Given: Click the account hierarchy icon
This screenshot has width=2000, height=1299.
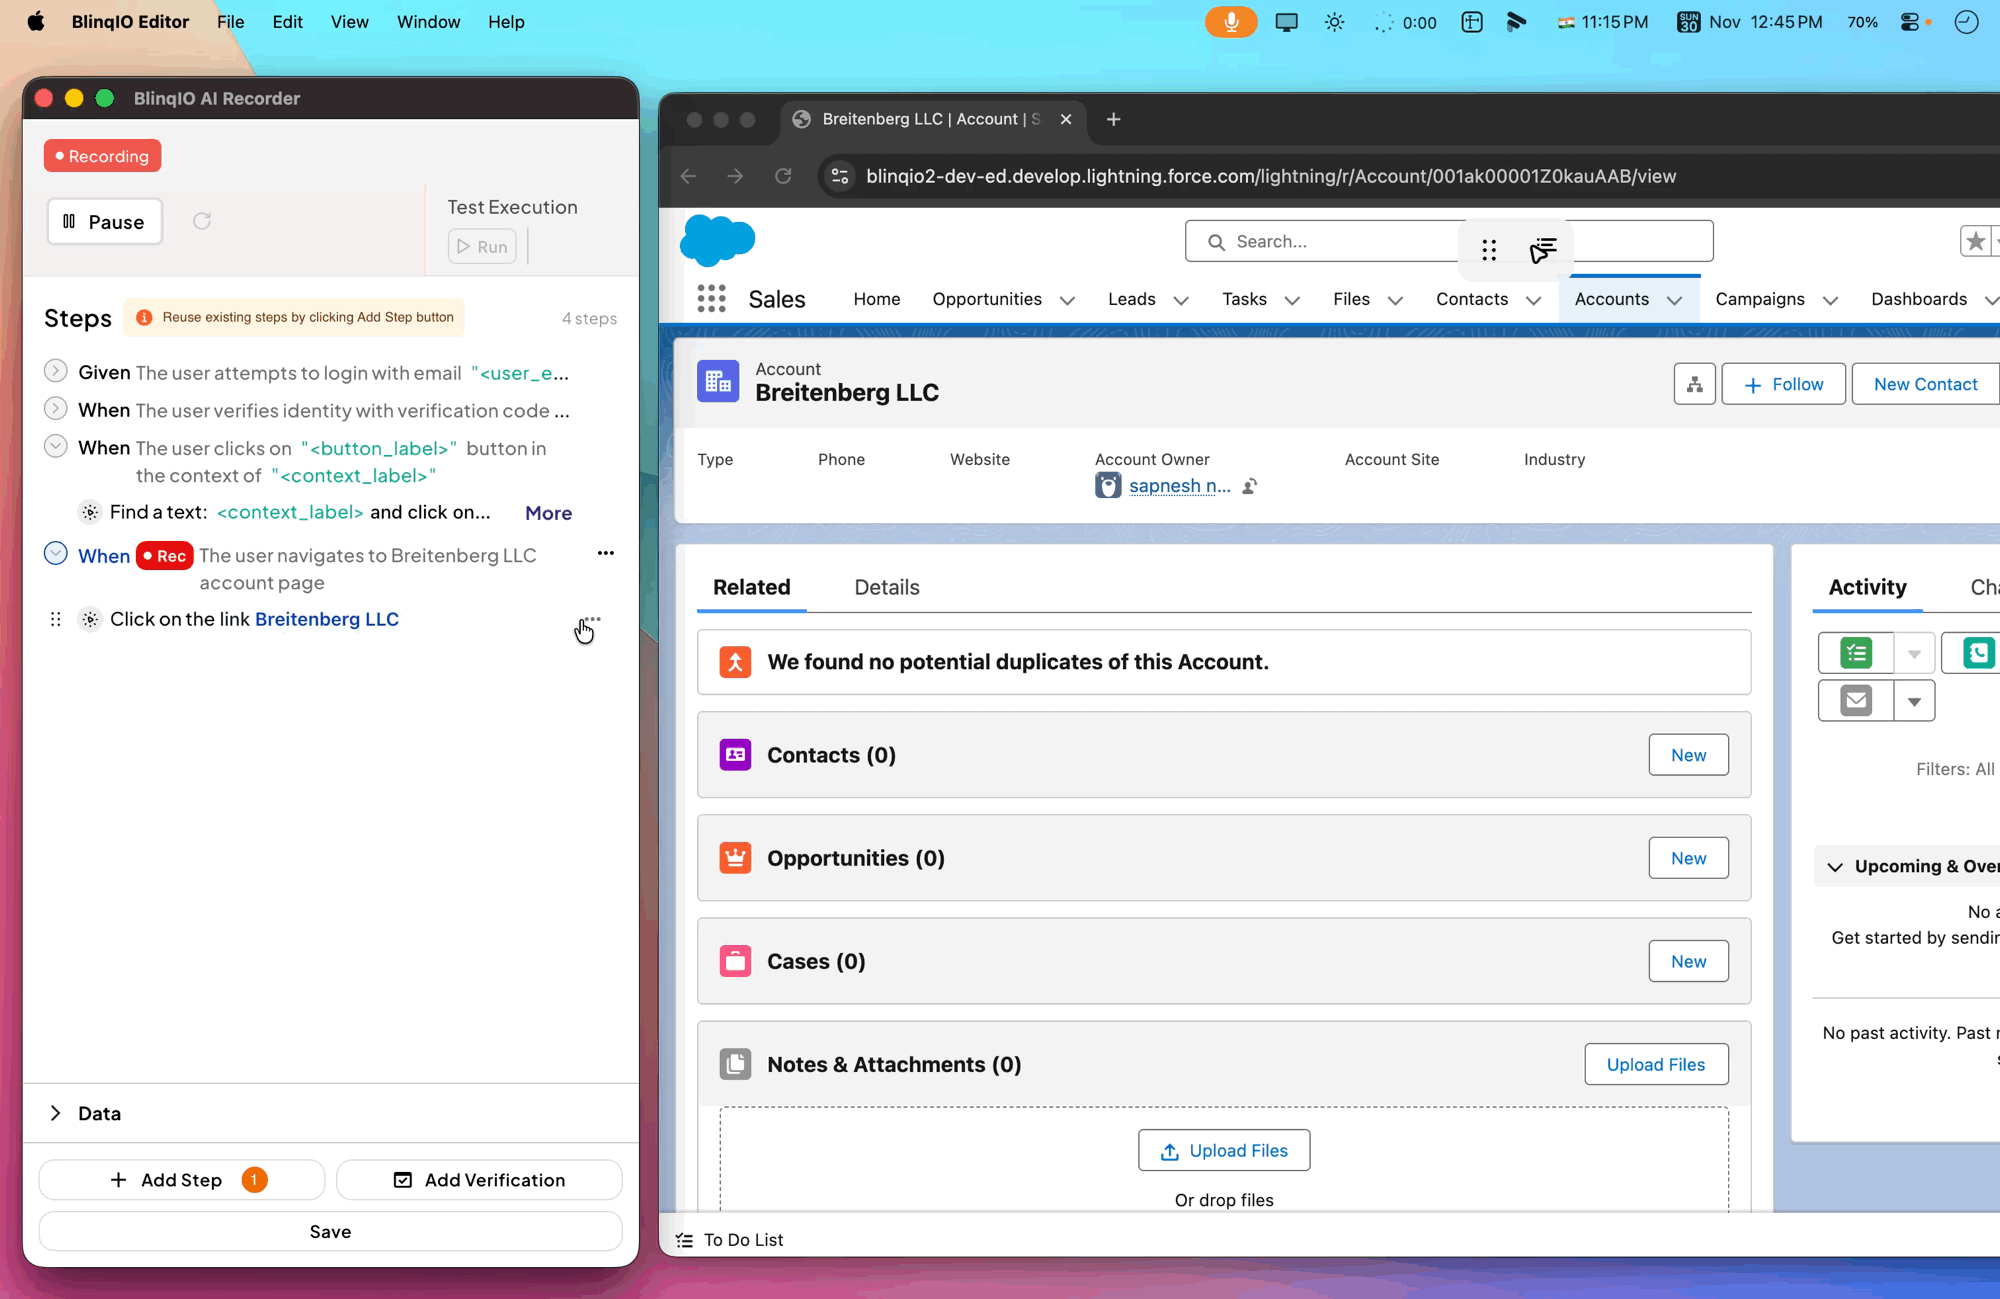Looking at the screenshot, I should 1694,385.
